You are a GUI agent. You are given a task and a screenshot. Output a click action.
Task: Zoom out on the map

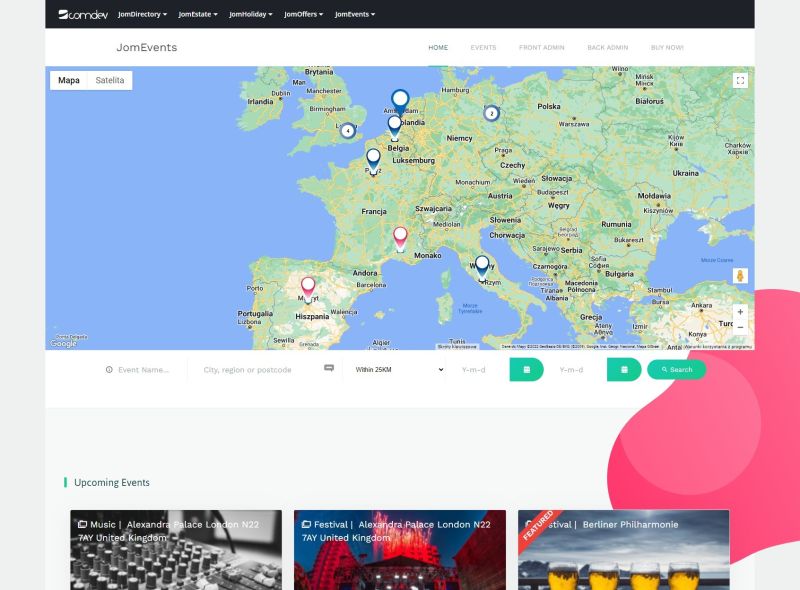(x=738, y=325)
